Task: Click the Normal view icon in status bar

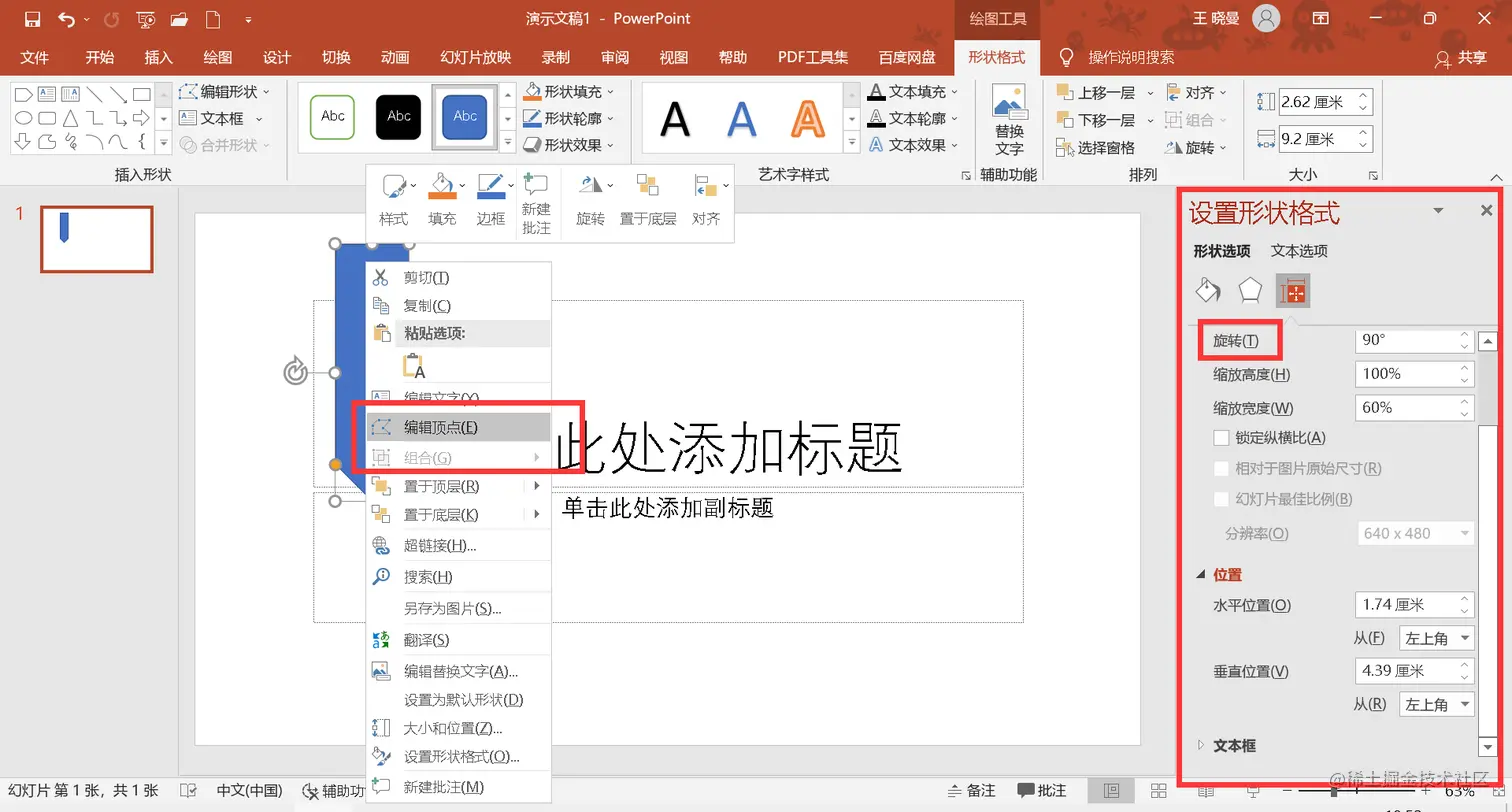Action: pos(1111,790)
